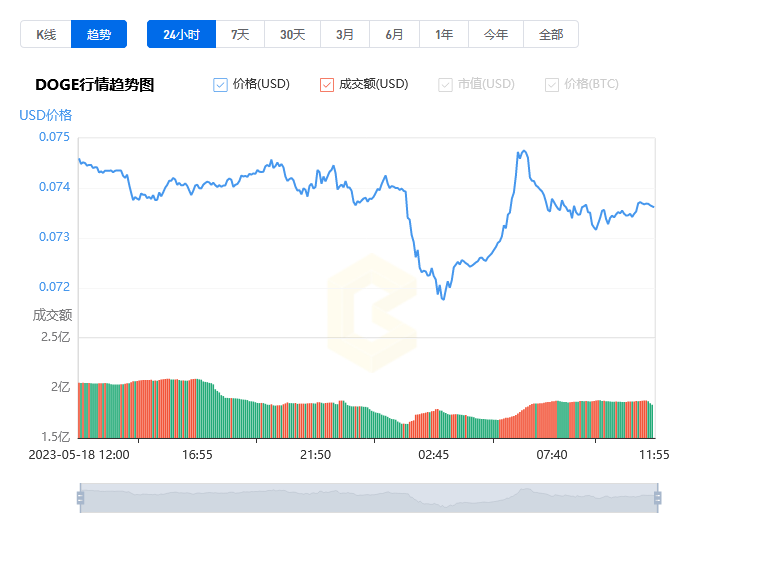Show 今年 year-to-date data
The width and height of the screenshot is (780, 563).
point(496,34)
